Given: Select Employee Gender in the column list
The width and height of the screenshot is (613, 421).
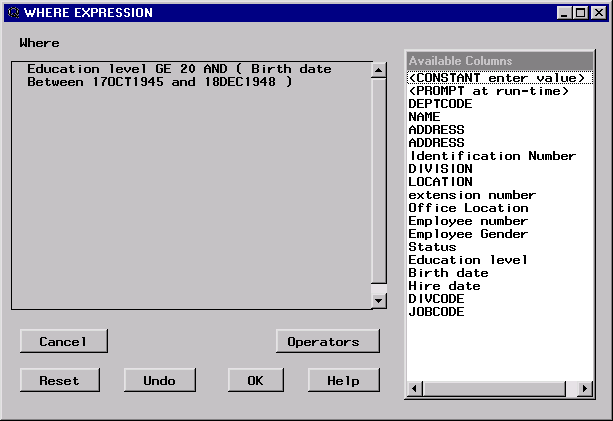Looking at the screenshot, I should 468,234.
